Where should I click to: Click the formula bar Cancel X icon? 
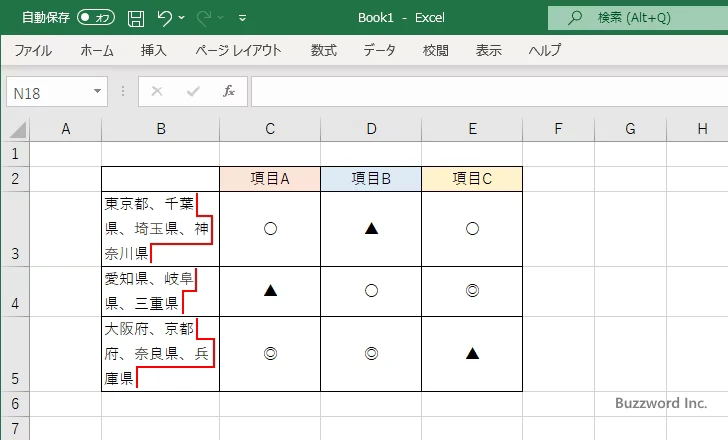click(x=156, y=91)
